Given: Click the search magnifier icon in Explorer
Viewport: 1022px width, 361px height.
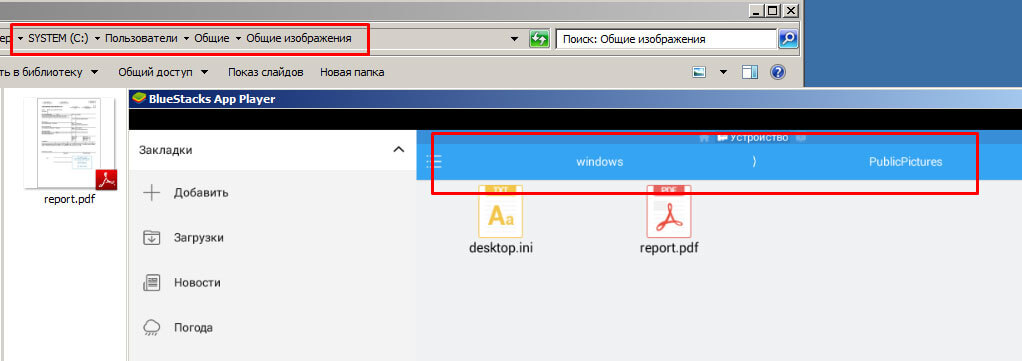Looking at the screenshot, I should (788, 39).
